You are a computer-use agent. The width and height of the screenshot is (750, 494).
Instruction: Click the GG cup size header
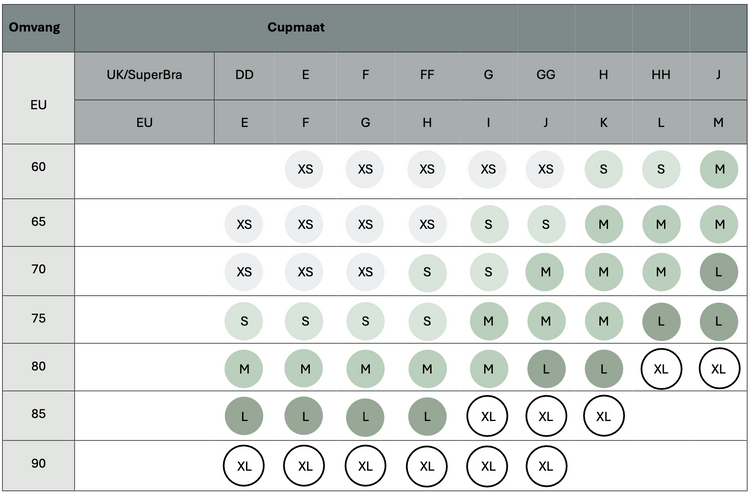pyautogui.click(x=545, y=74)
